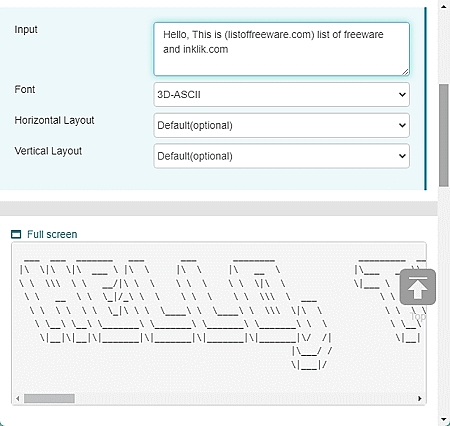Click the Full screen window icon
The image size is (450, 426).
pyautogui.click(x=16, y=234)
